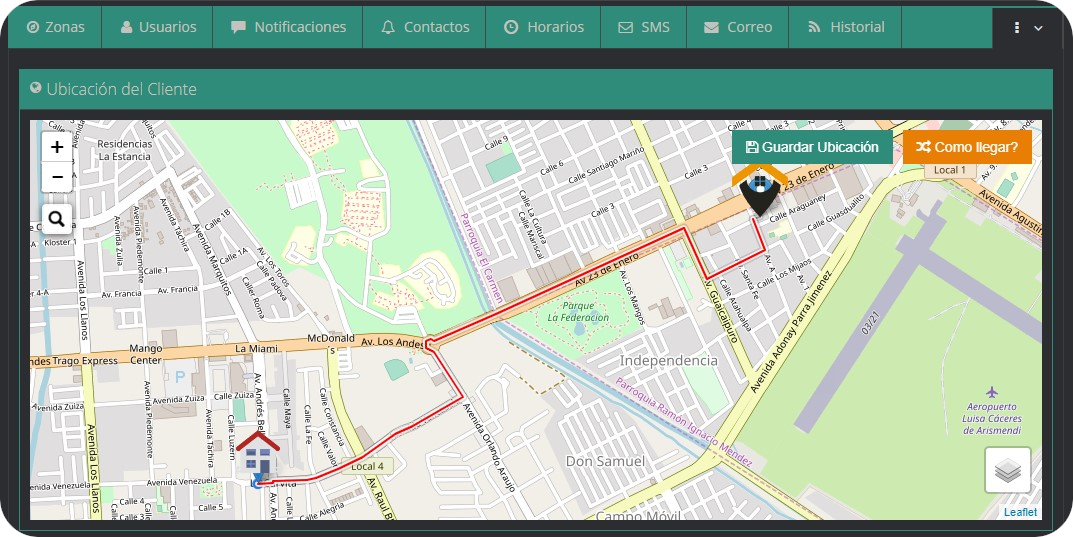Viewport: 1074px width, 537px height.
Task: Zoom in on the map
Action: coord(57,147)
